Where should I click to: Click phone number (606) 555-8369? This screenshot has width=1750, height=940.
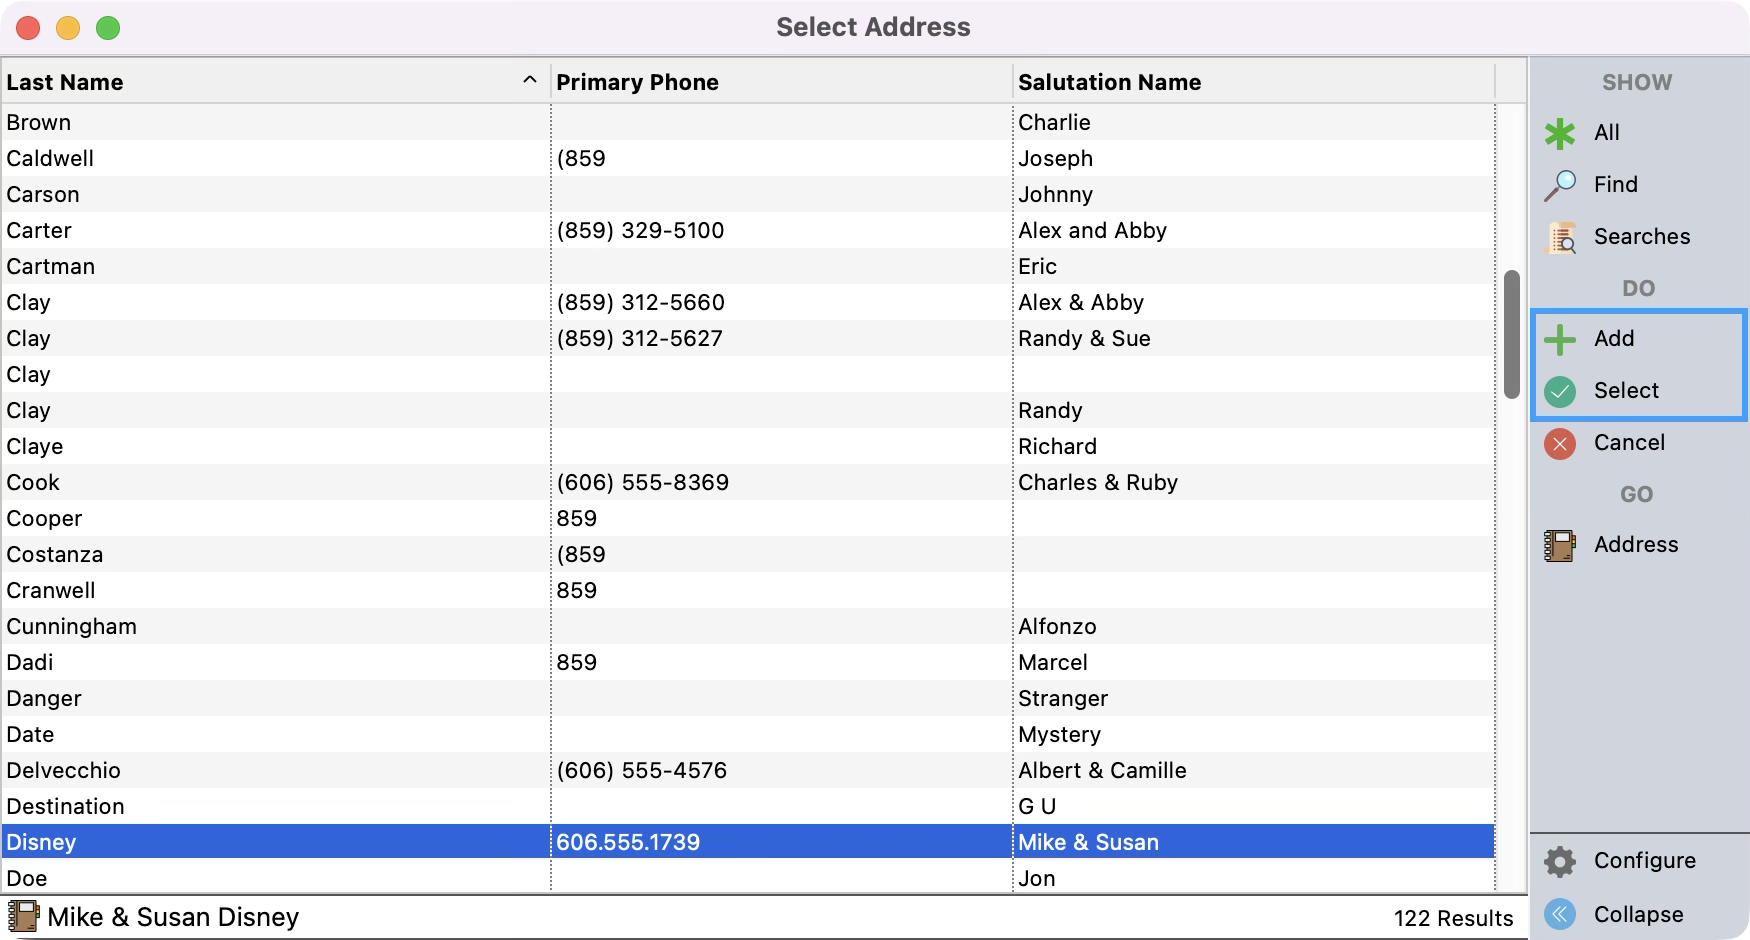(x=642, y=482)
